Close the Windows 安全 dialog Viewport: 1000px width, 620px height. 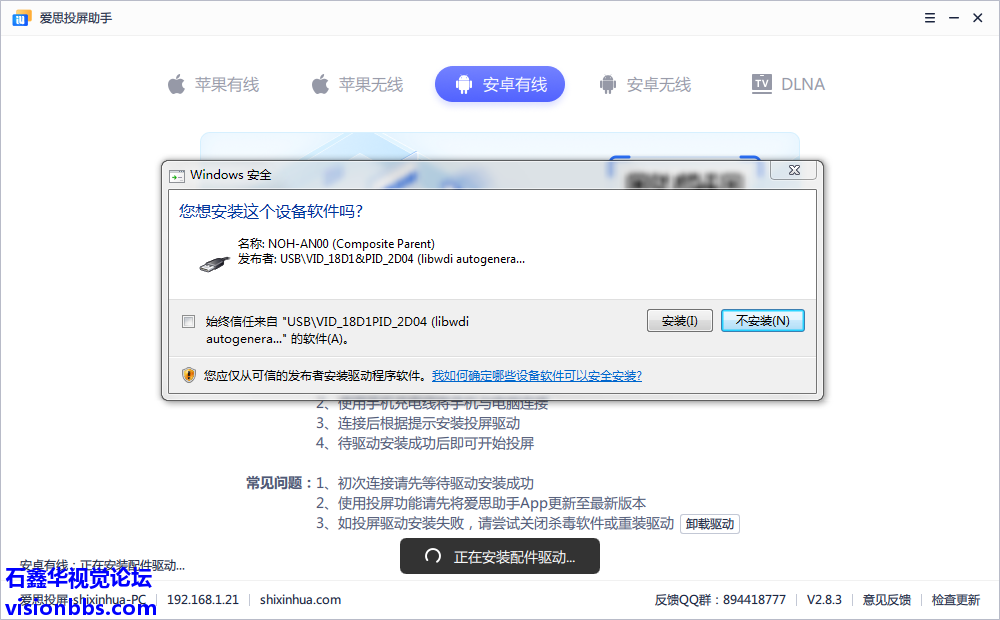(x=794, y=170)
